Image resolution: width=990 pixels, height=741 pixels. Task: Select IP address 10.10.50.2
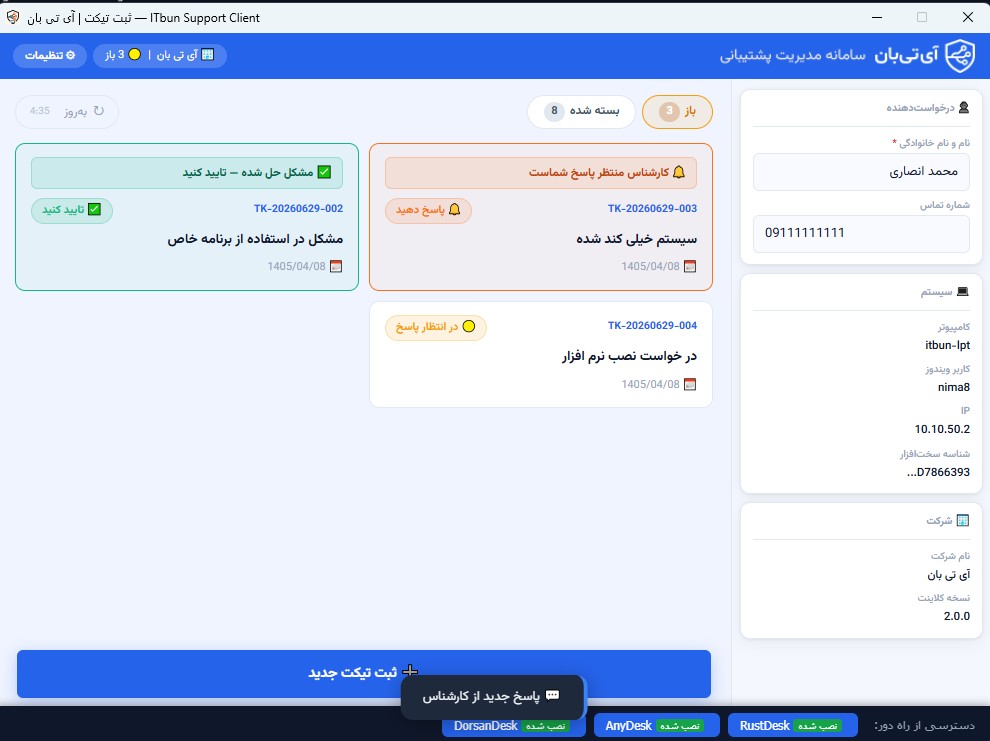click(942, 429)
